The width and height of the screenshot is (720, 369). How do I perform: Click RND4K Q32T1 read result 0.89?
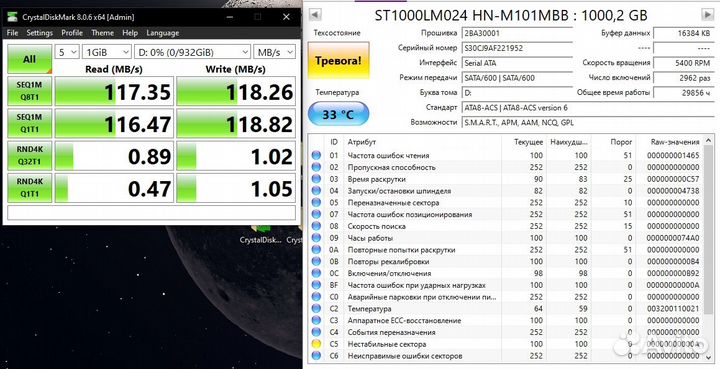pos(114,156)
